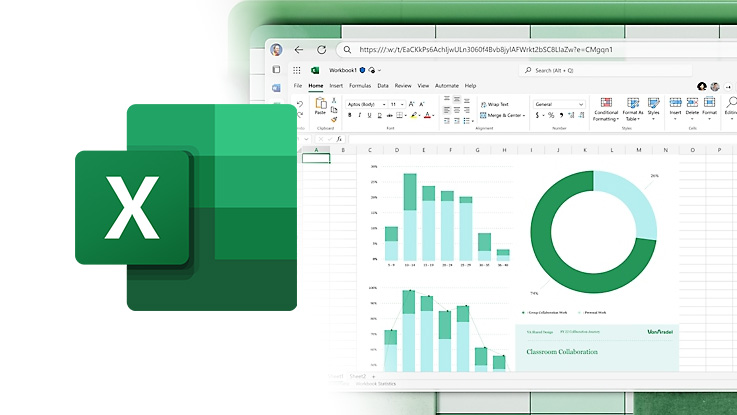Viewport: 737px width, 415px height.
Task: Click the Format cells button
Action: tap(710, 108)
